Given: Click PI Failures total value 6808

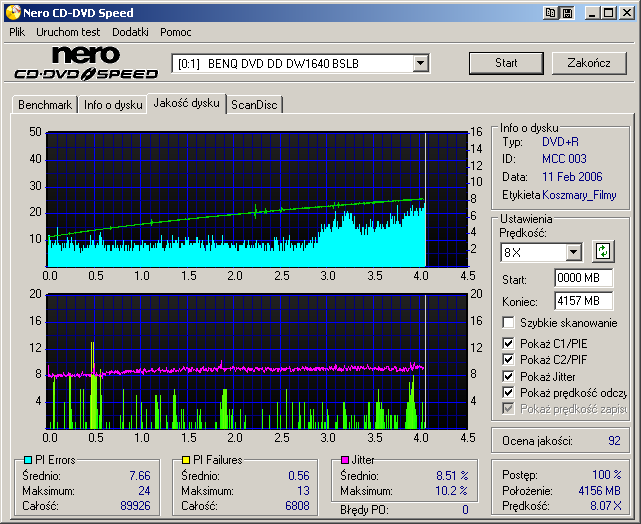Looking at the screenshot, I should click(297, 506).
